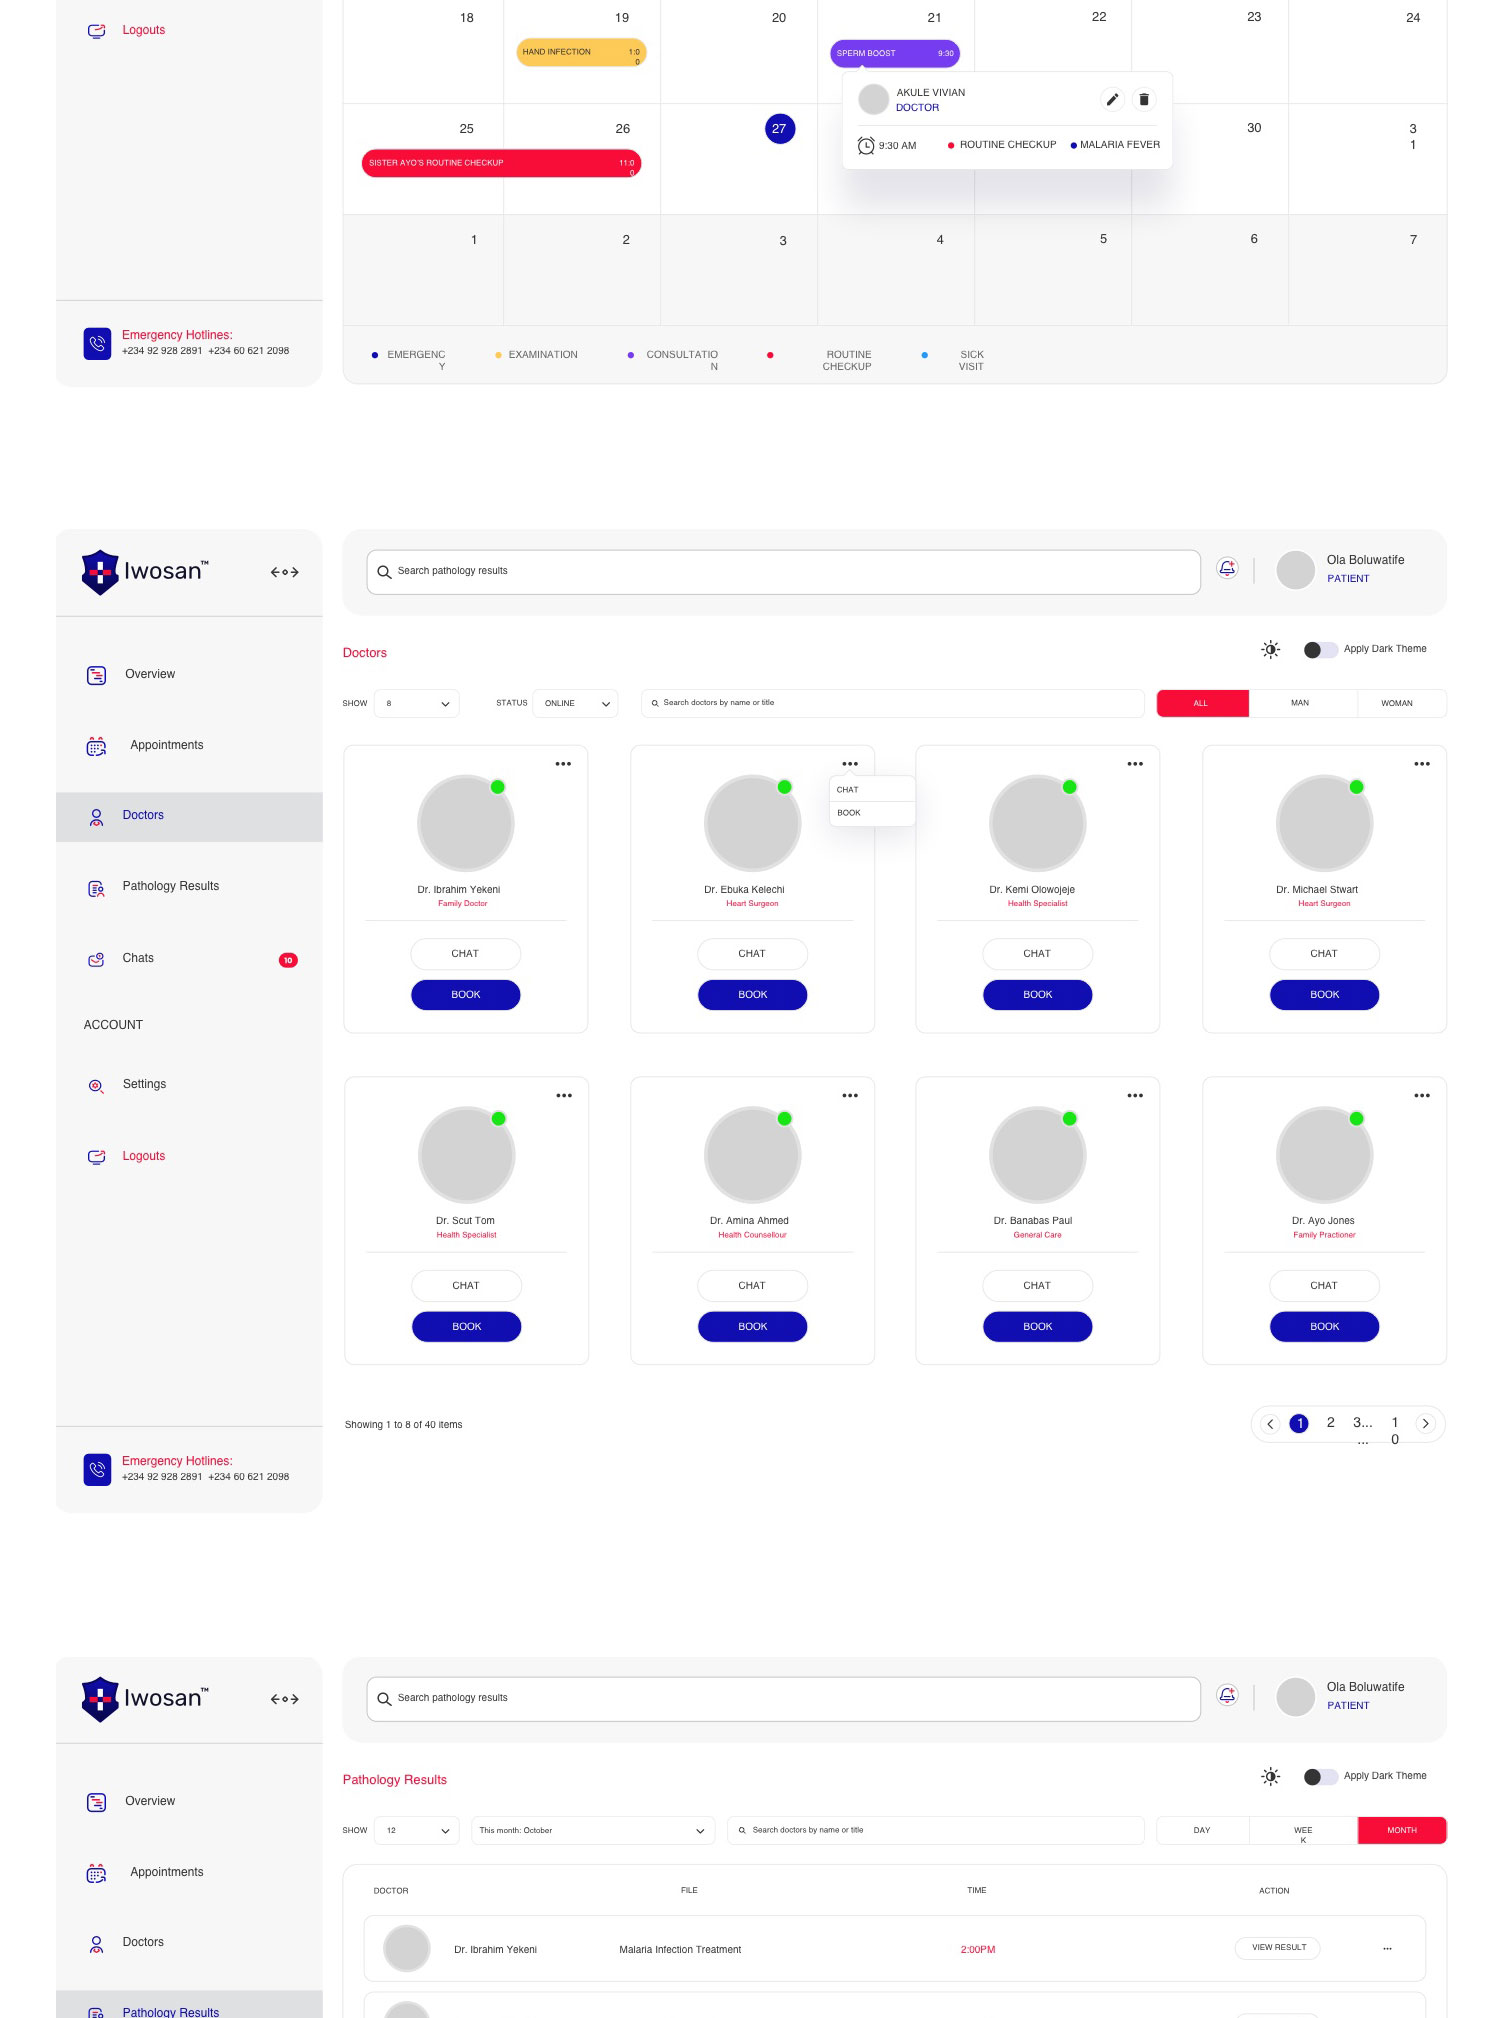Image resolution: width=1500 pixels, height=2018 pixels.
Task: Click the next page arrow in pagination
Action: 1425,1424
